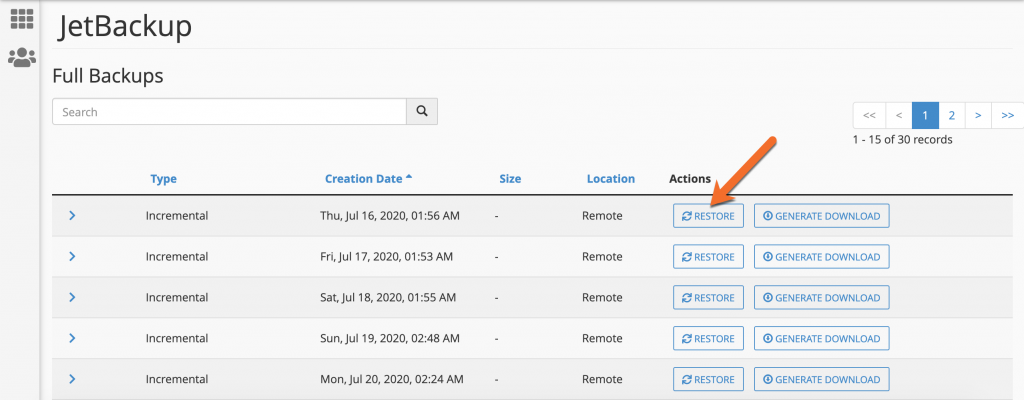
Task: Generate download for Fri, Jul 17 backup
Action: click(x=821, y=257)
